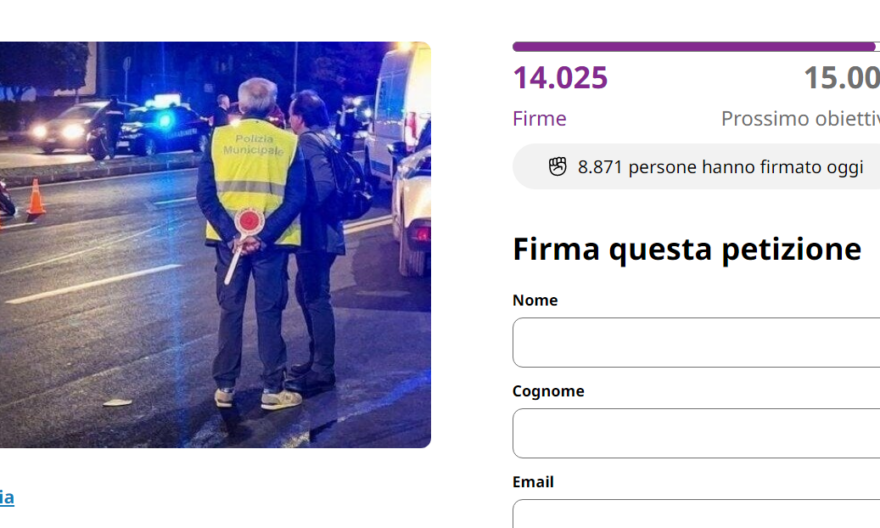Click the purple signature progress bar
880x528 pixels.
(x=696, y=47)
